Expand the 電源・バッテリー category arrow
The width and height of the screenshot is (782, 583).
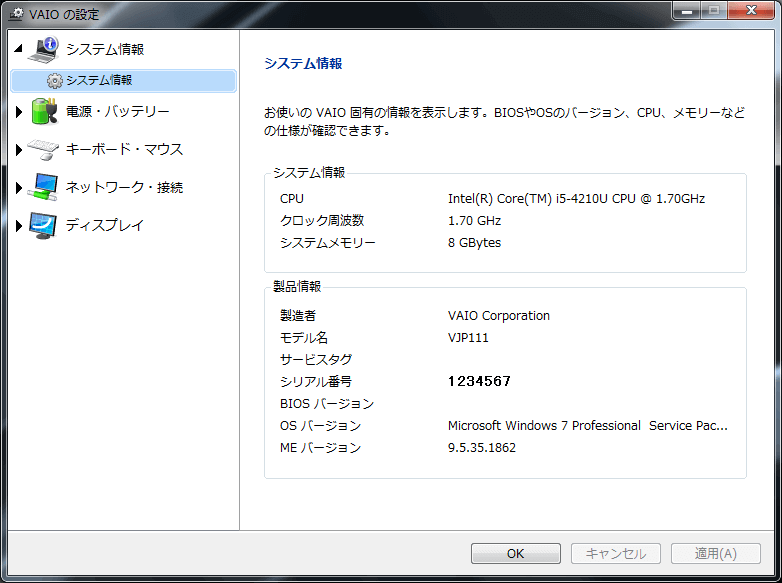(19, 112)
